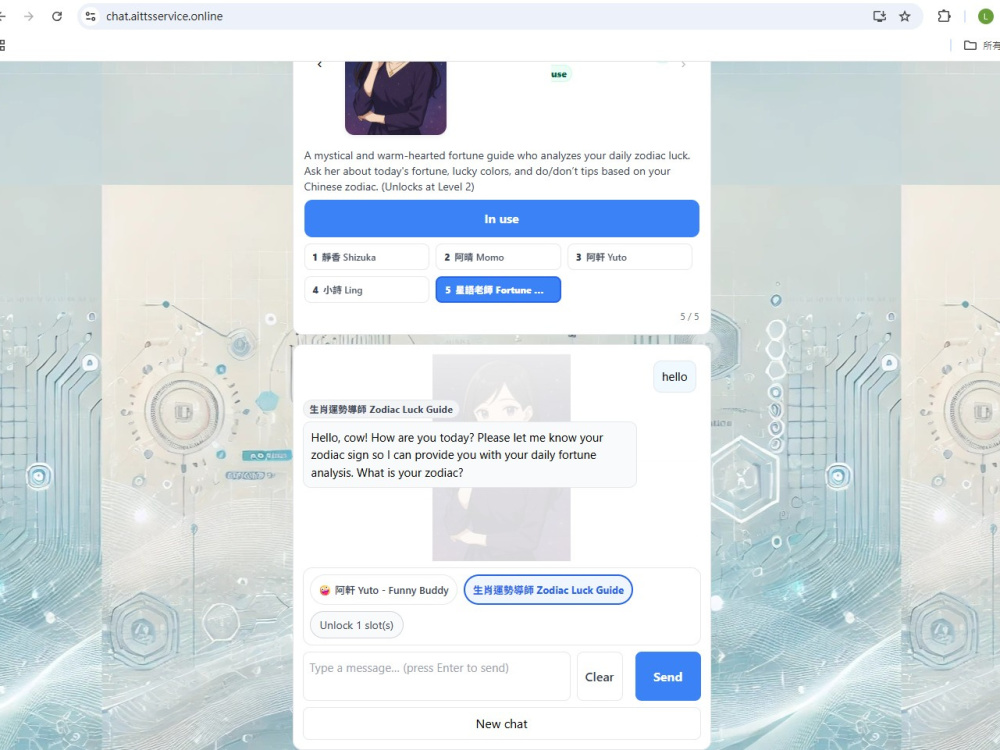The width and height of the screenshot is (1000, 750).
Task: Go to next character with right chevron
Action: pyautogui.click(x=683, y=64)
